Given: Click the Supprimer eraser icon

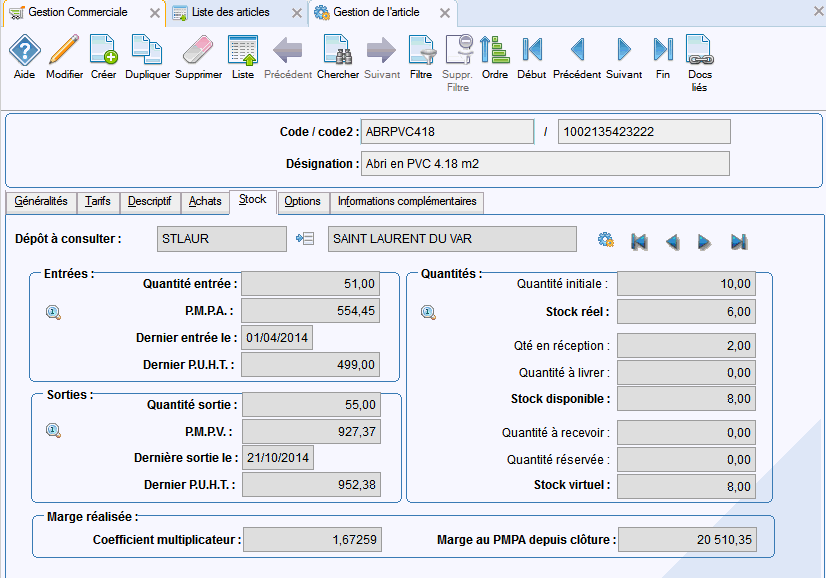Looking at the screenshot, I should (198, 50).
